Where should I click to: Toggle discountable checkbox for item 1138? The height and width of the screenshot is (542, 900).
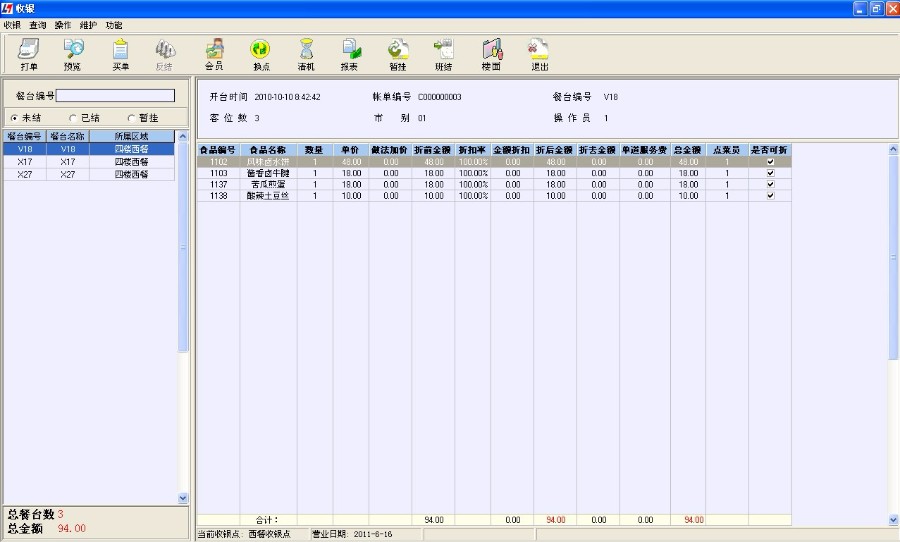(770, 196)
